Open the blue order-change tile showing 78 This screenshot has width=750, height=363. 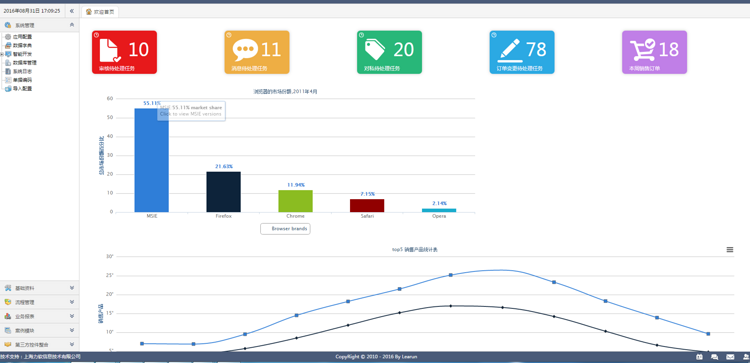click(x=522, y=52)
